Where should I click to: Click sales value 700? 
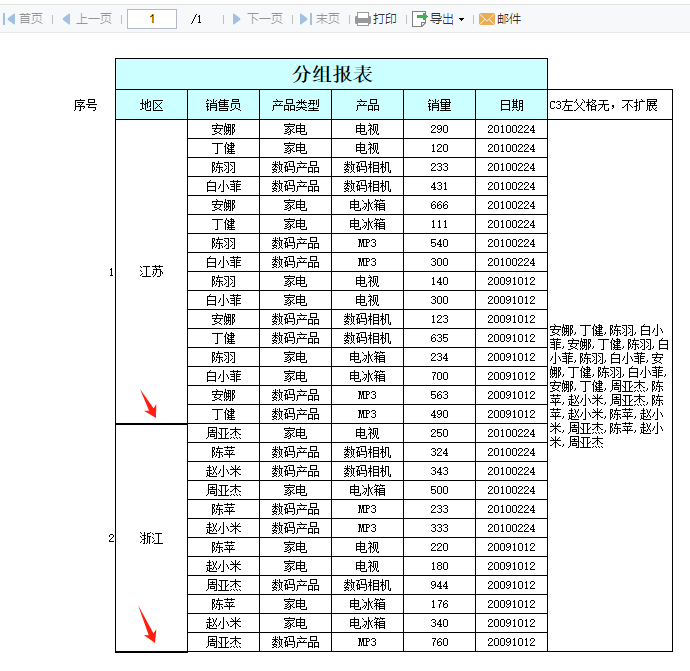tap(439, 376)
